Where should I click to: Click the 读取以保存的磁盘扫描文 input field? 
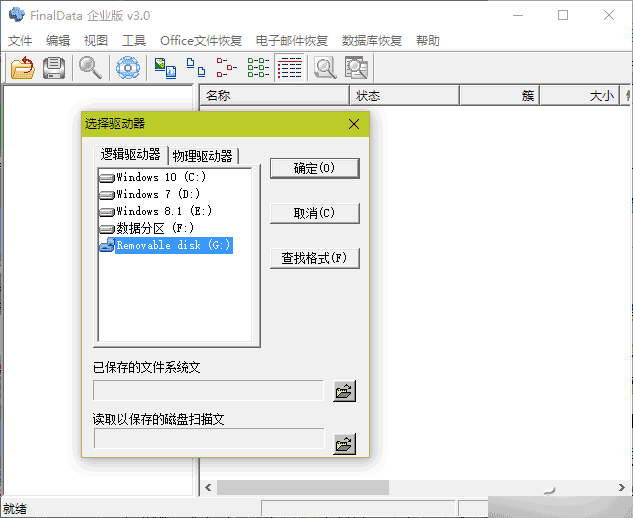[x=209, y=438]
